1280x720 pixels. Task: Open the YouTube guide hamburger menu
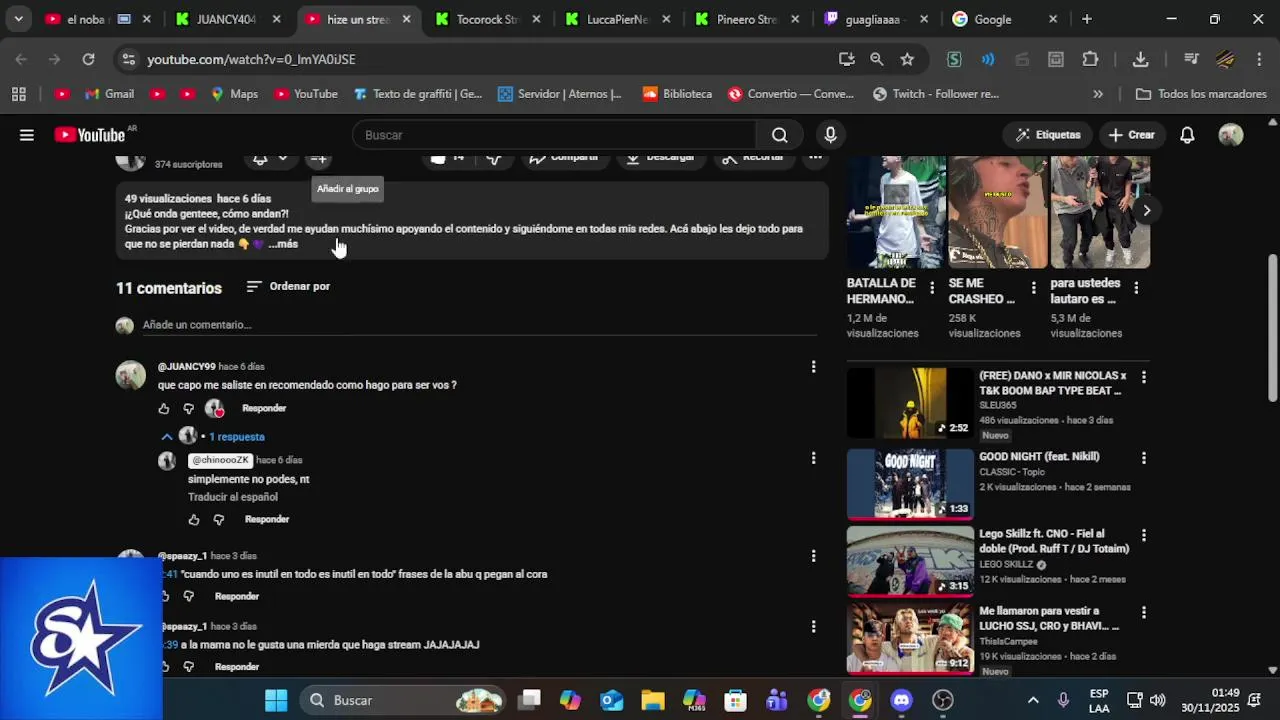click(x=27, y=135)
